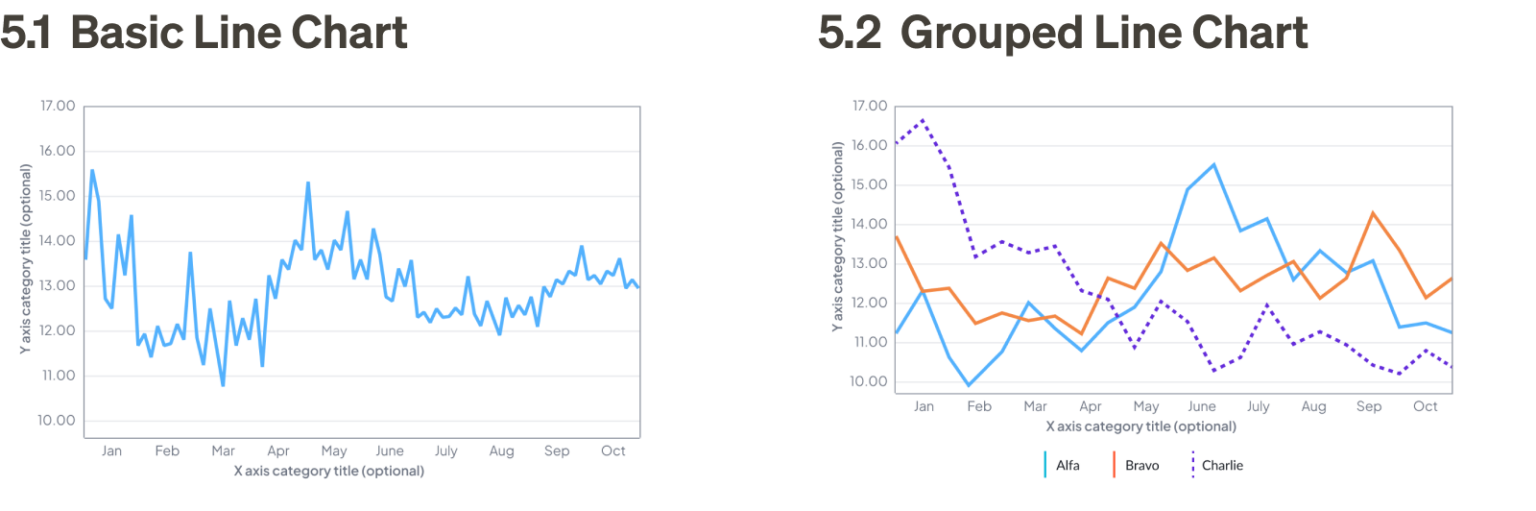Click the Jan label in Basic Line Chart
Viewport: 1536px width, 511px height.
tap(111, 451)
